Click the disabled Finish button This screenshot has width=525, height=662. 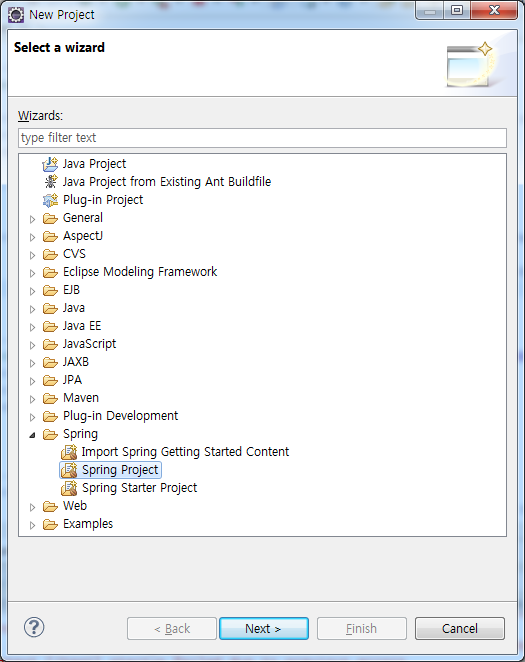tap(362, 629)
